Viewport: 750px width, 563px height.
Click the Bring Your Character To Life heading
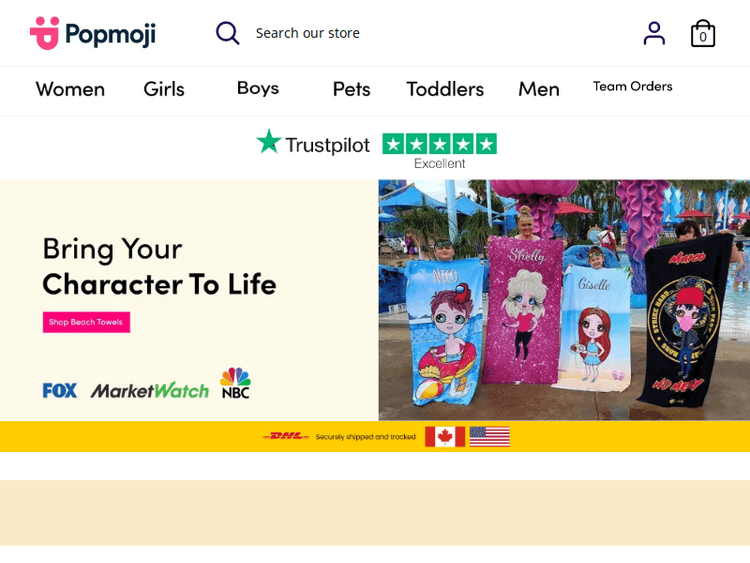pyautogui.click(x=159, y=266)
